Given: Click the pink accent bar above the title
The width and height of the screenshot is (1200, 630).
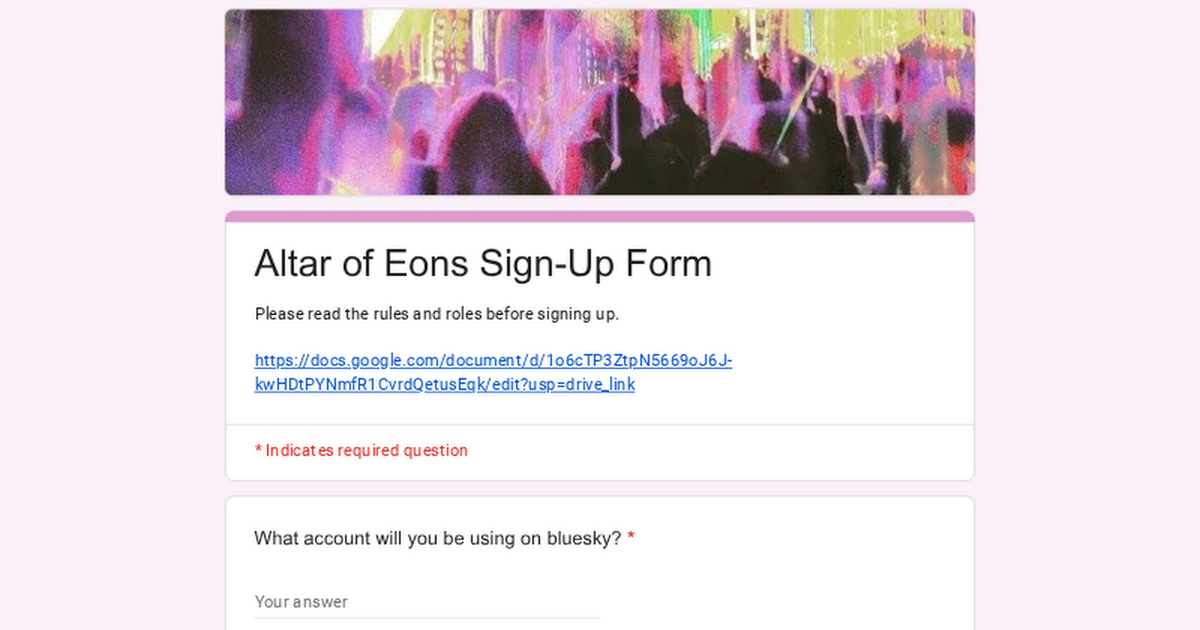Looking at the screenshot, I should click(600, 216).
